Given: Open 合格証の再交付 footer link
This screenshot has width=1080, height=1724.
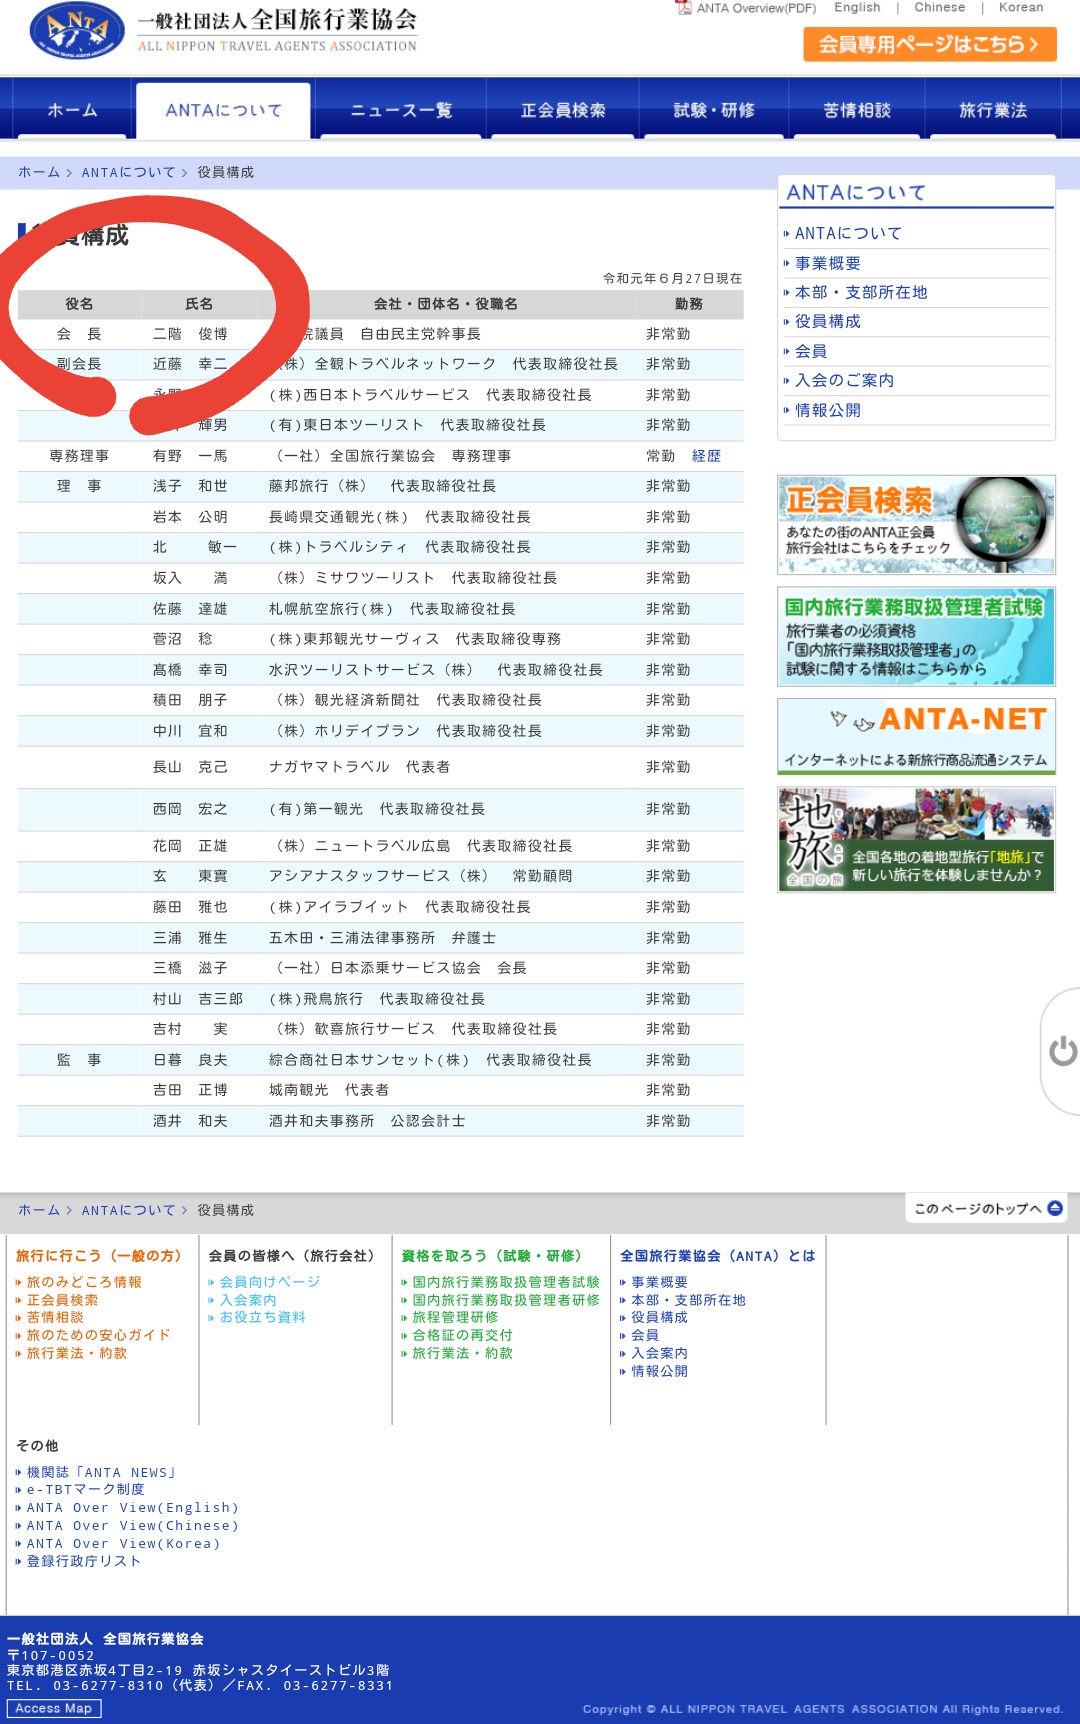Looking at the screenshot, I should point(462,1335).
